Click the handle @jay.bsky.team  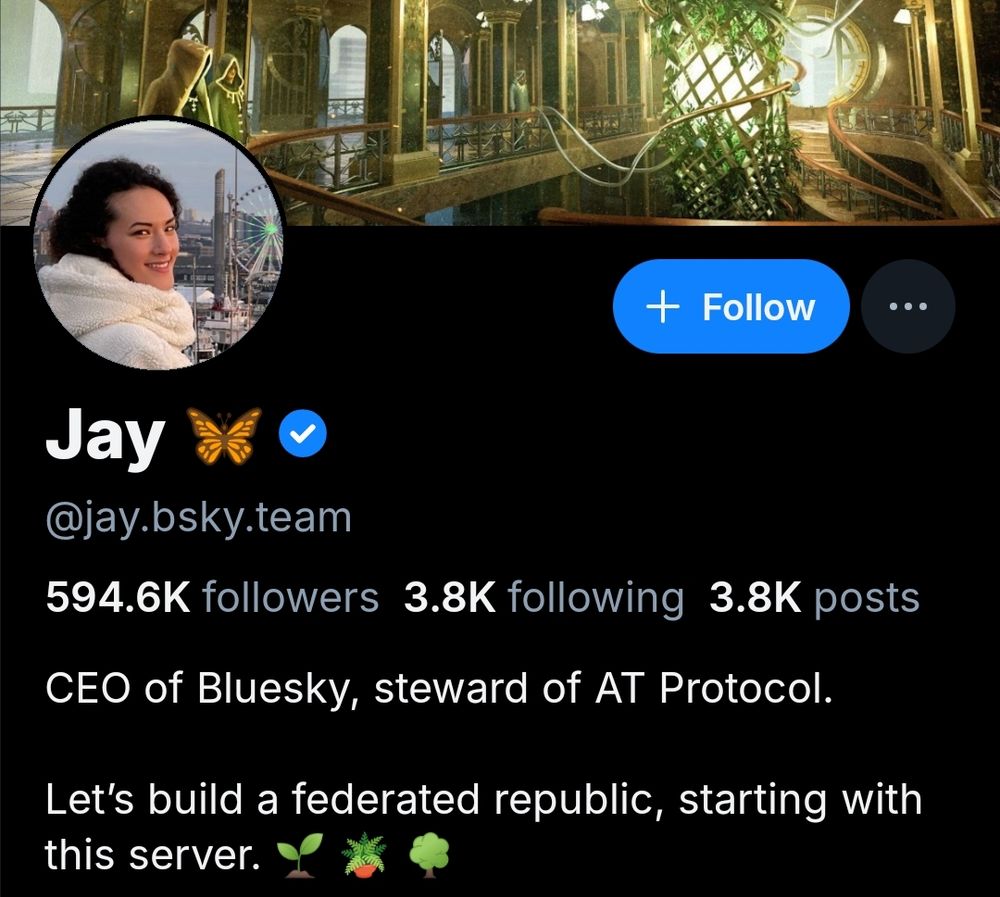click(198, 518)
